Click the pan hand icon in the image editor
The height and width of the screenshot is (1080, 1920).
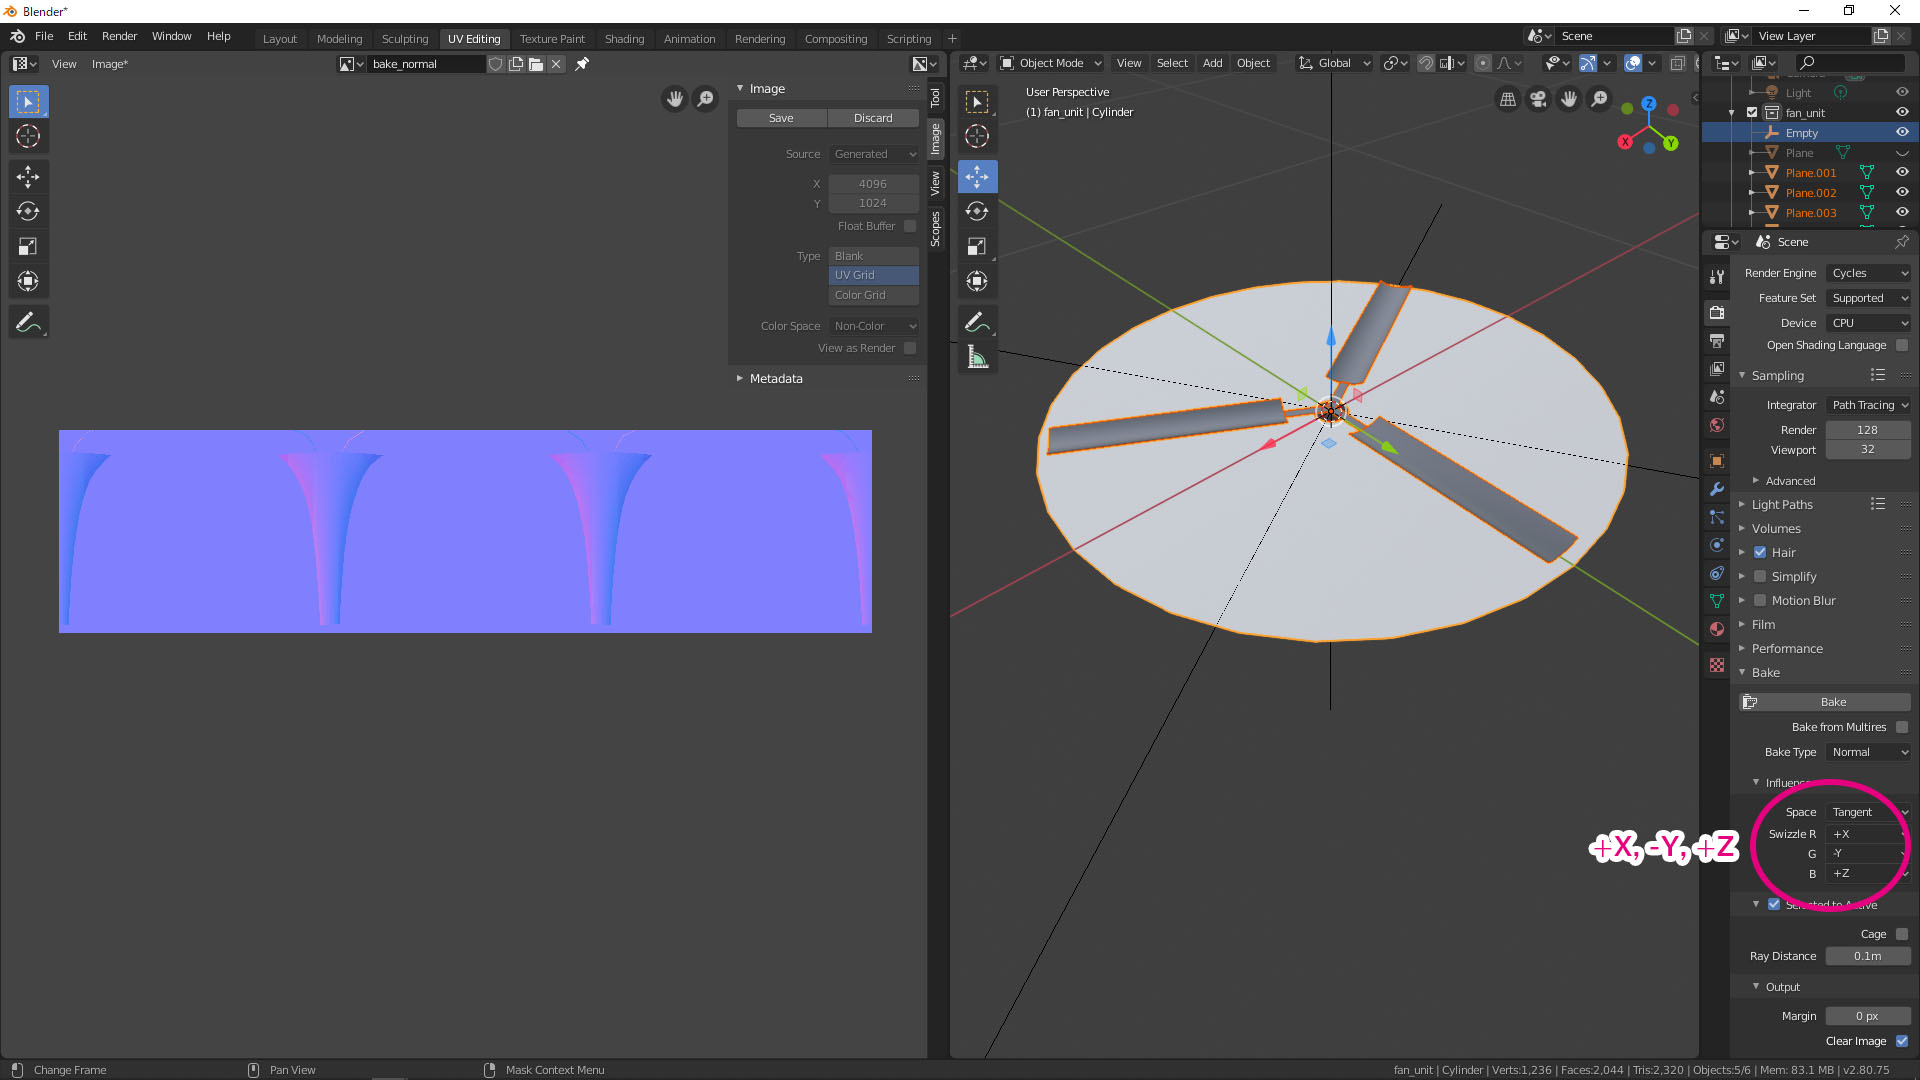click(x=675, y=98)
